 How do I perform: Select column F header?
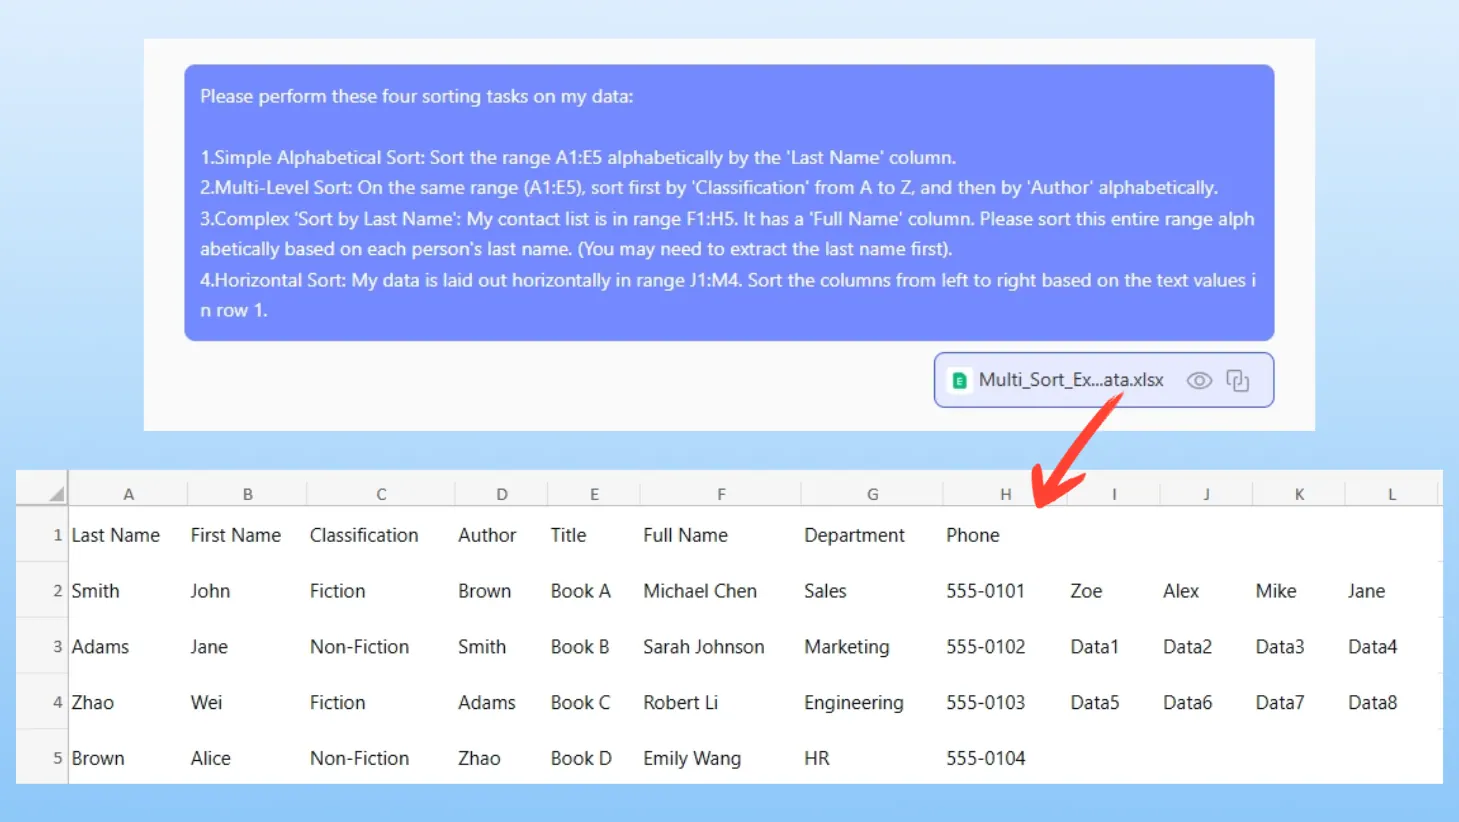(720, 494)
